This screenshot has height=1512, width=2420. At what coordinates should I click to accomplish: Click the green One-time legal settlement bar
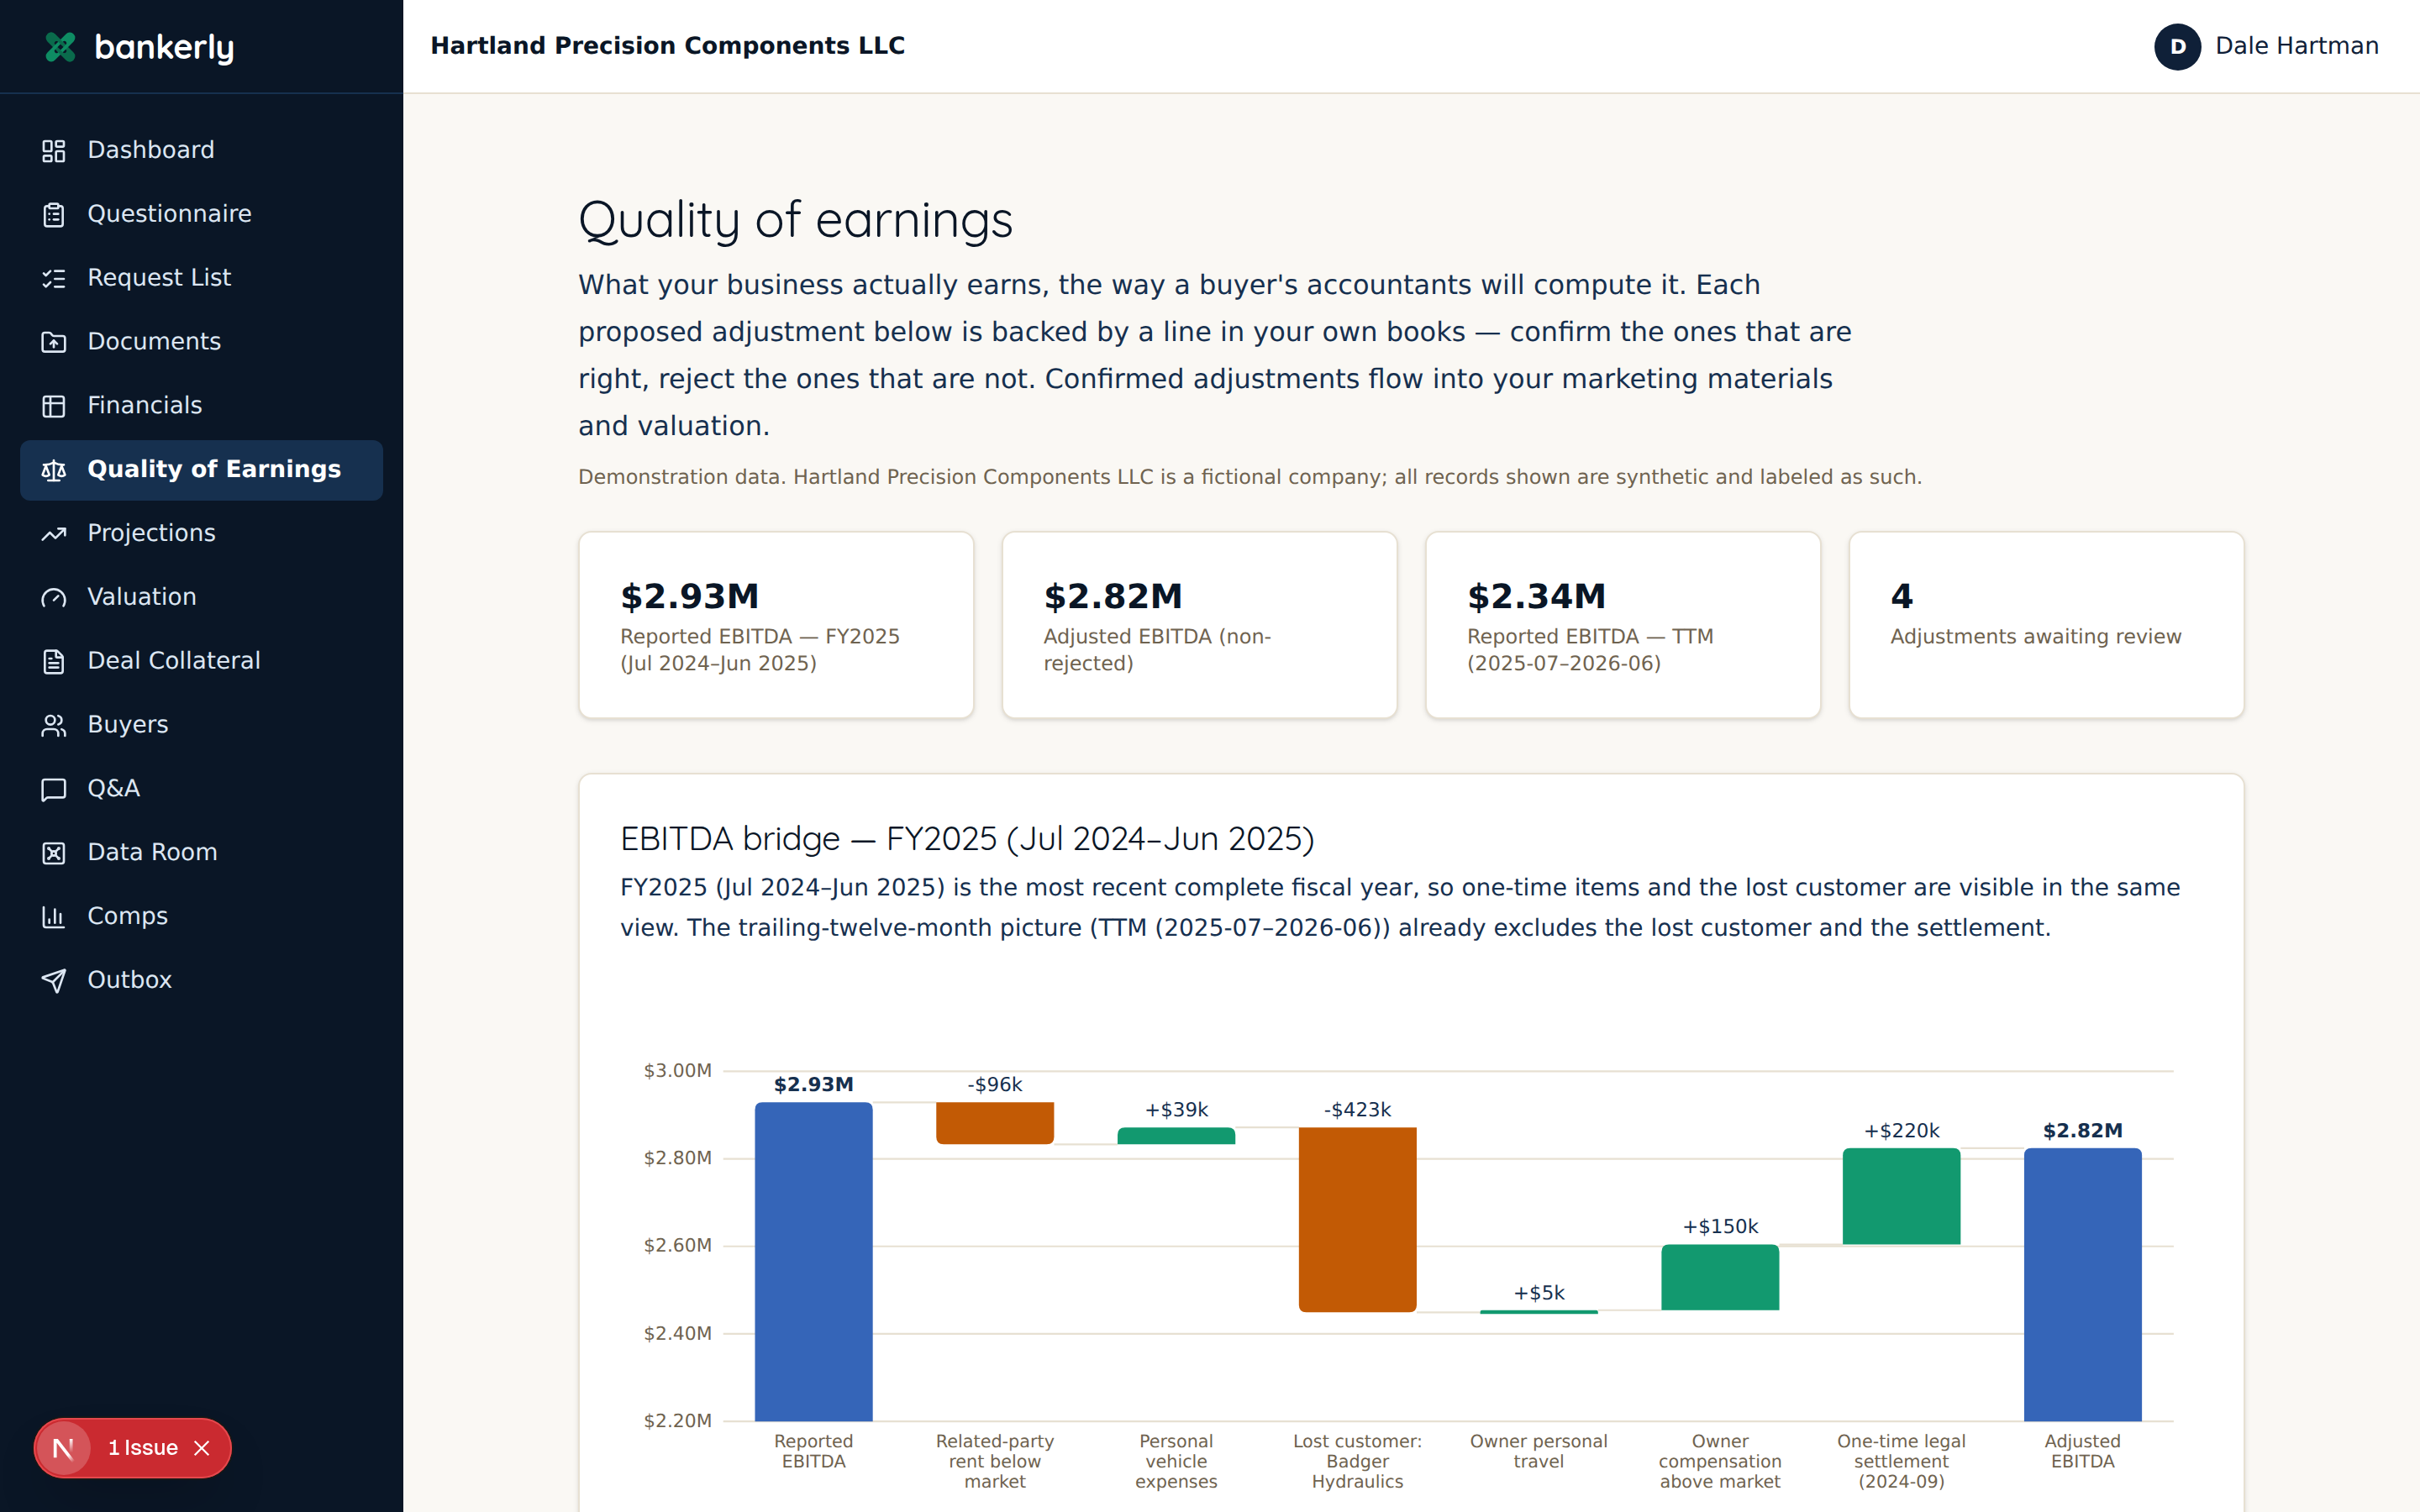pyautogui.click(x=1901, y=1196)
